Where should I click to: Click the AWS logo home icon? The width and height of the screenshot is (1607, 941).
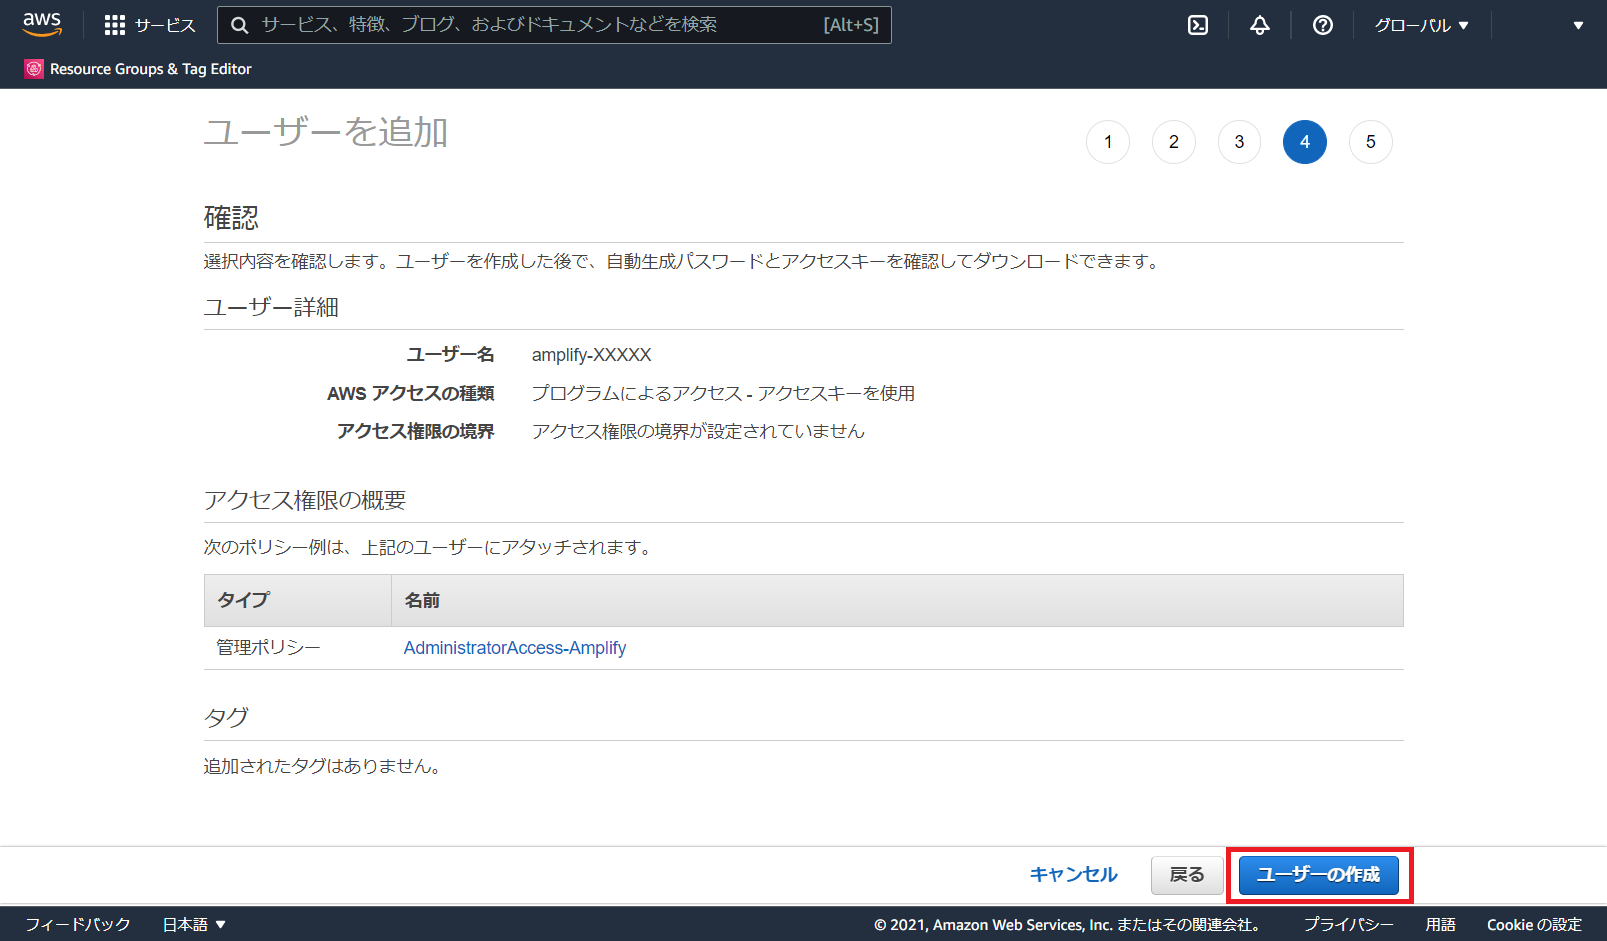click(42, 24)
